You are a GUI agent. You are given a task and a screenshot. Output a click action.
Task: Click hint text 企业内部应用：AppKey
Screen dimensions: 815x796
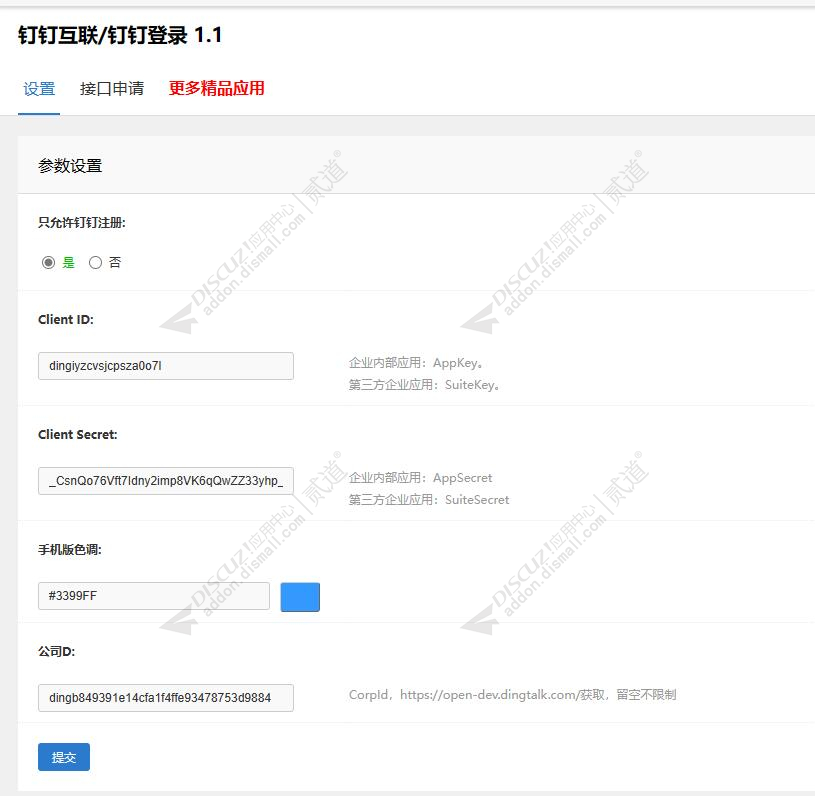click(416, 363)
